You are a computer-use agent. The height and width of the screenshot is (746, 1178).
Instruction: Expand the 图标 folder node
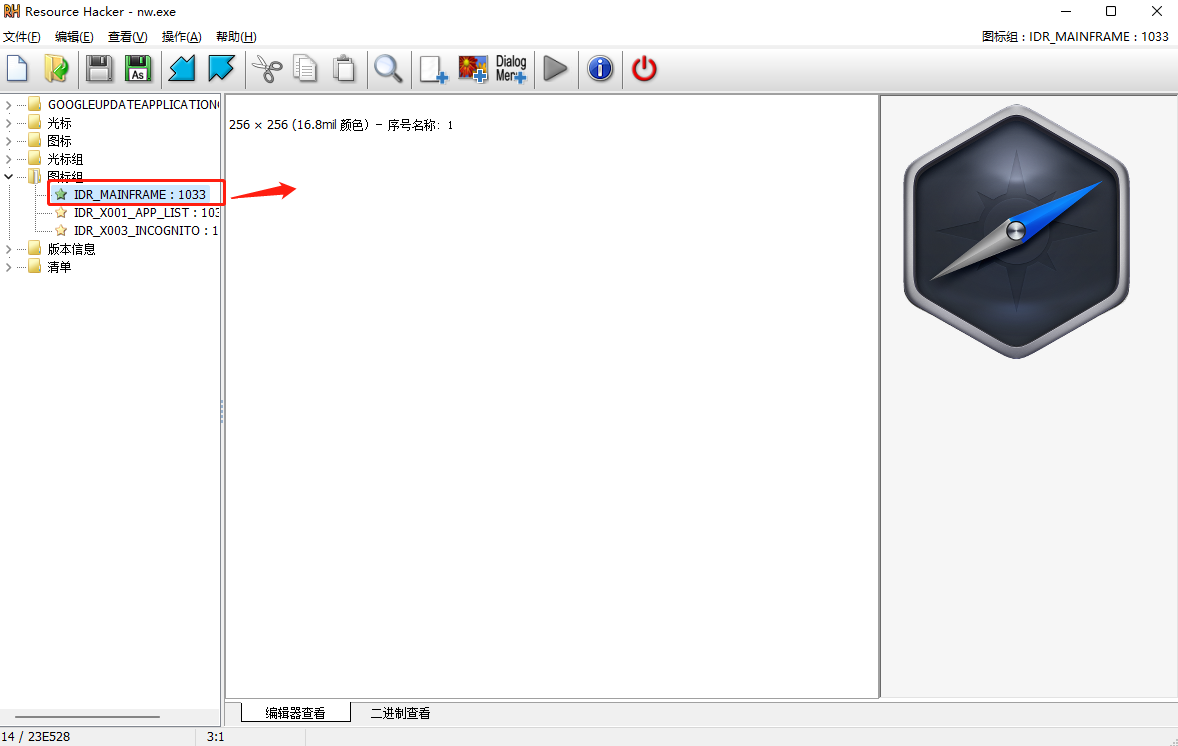8,141
